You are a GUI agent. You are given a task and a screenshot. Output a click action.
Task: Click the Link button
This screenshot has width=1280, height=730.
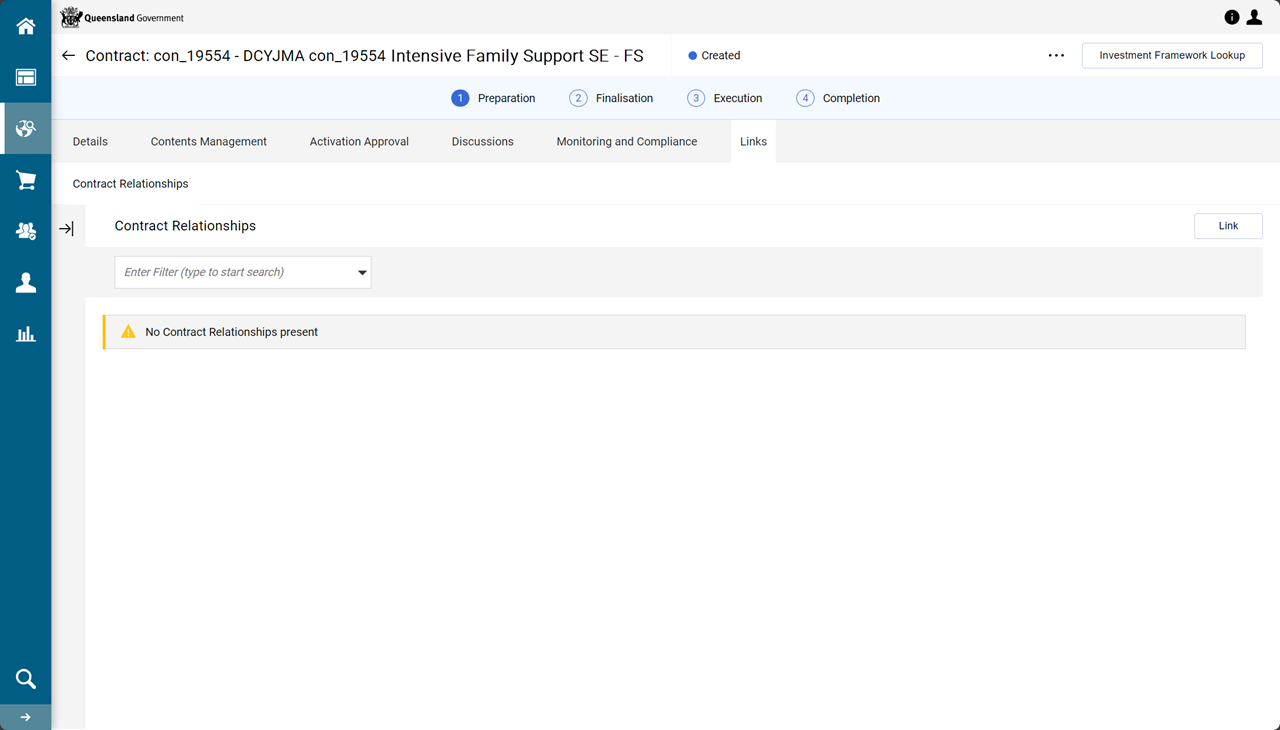click(1228, 226)
